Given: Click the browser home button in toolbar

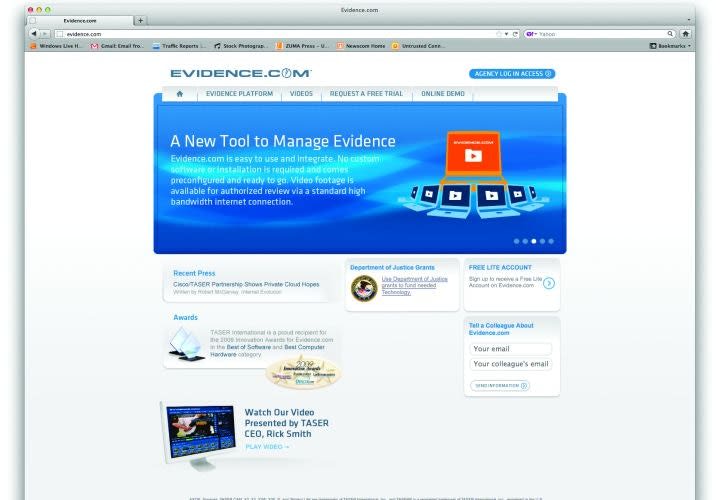Looking at the screenshot, I should (x=685, y=33).
